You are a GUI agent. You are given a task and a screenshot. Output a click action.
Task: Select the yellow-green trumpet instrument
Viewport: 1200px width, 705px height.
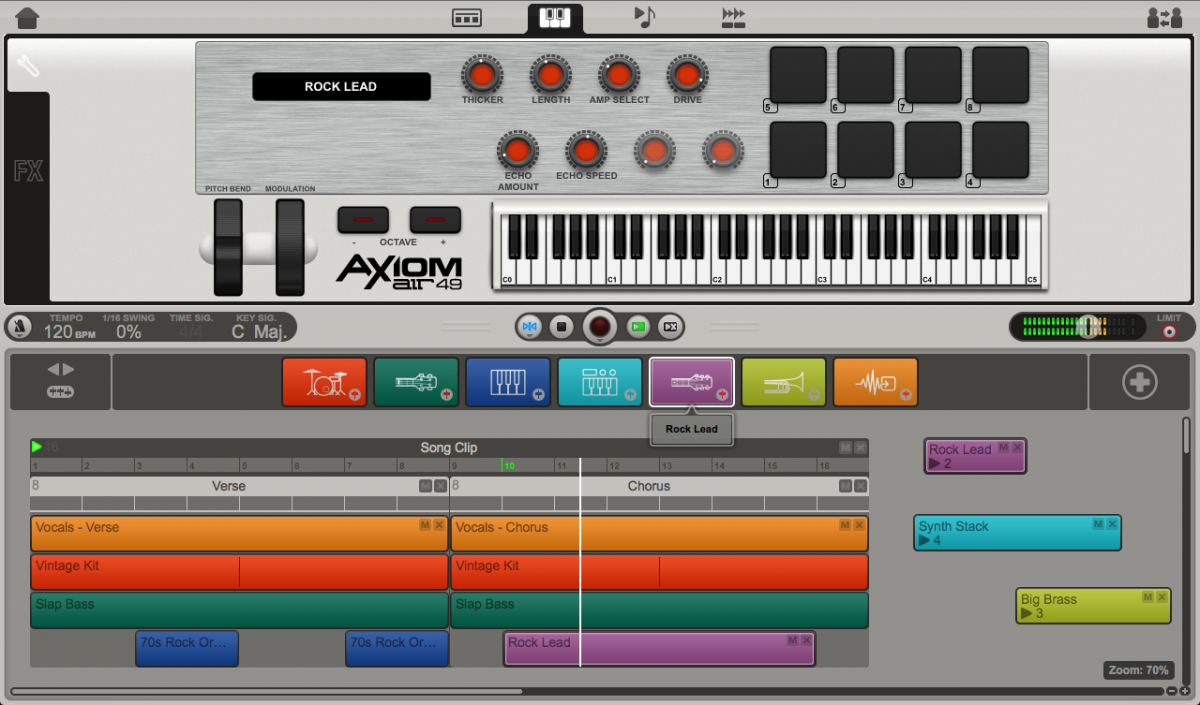pyautogui.click(x=784, y=382)
